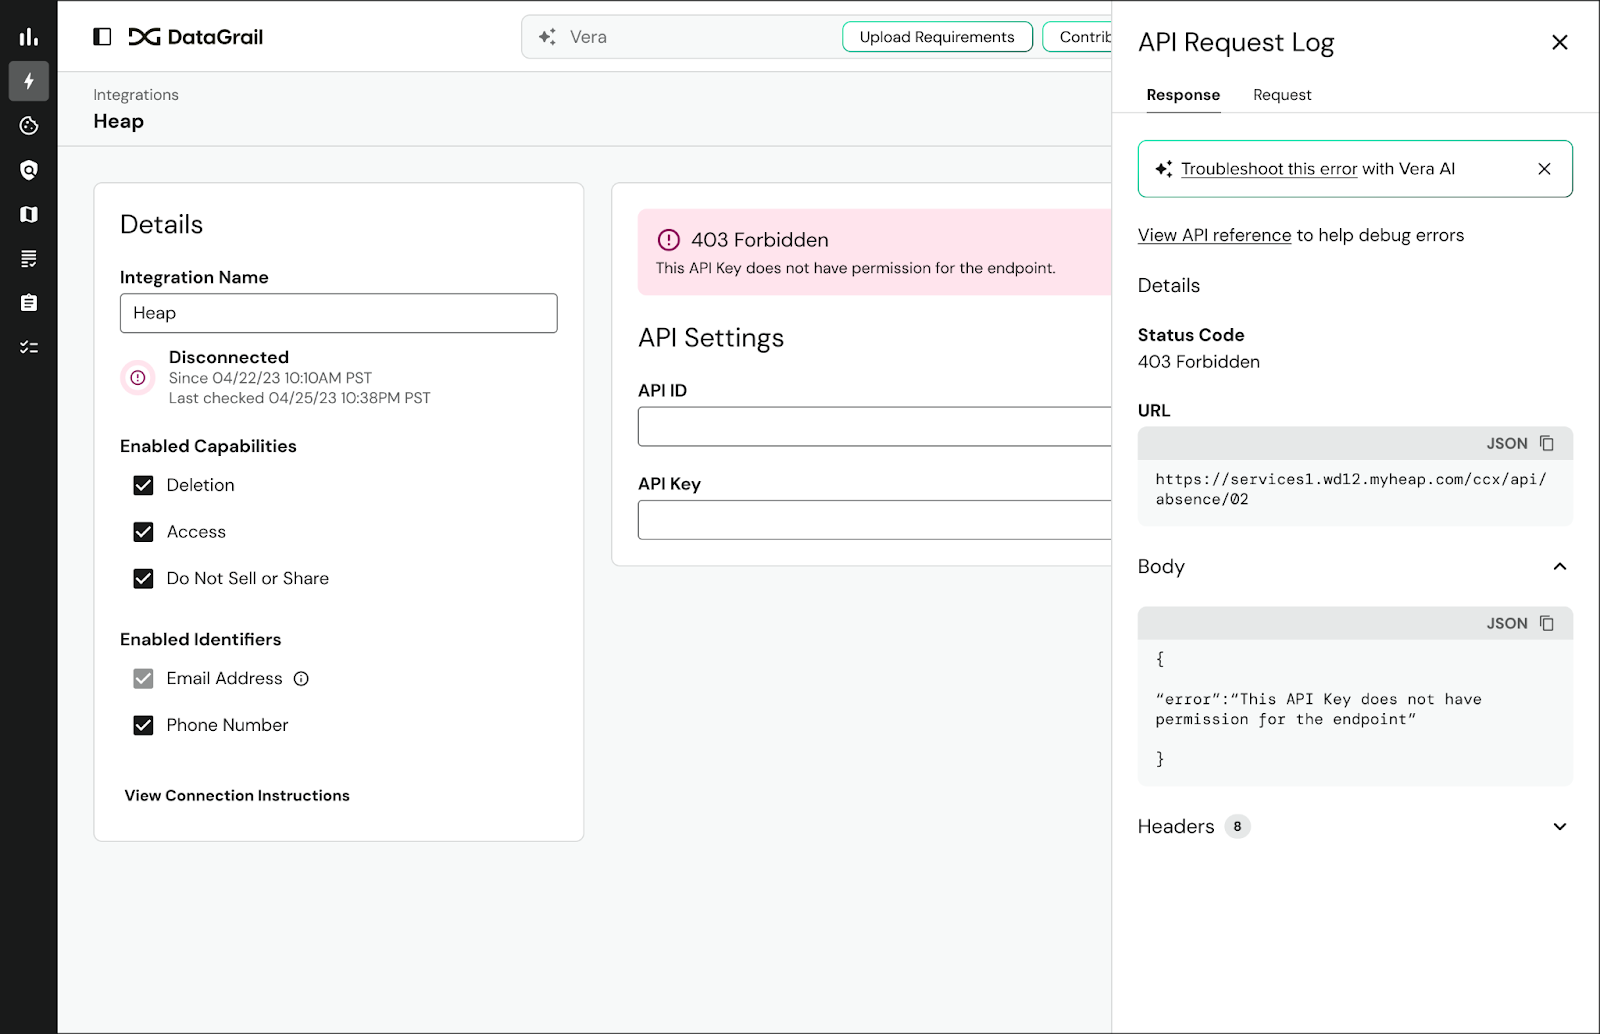Copy the Body JSON with copy icon

1546,623
